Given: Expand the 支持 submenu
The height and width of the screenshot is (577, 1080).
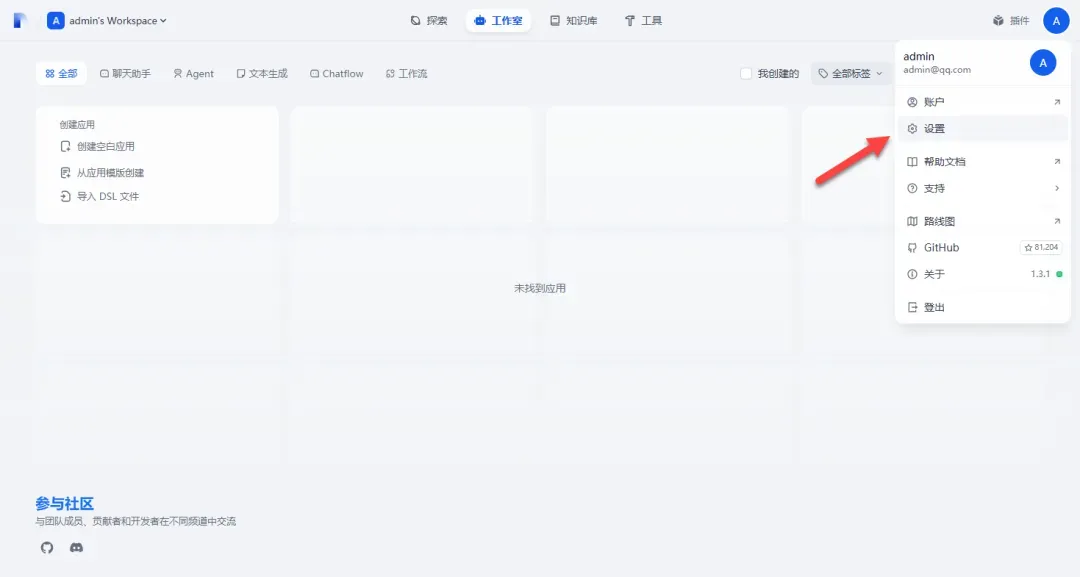Looking at the screenshot, I should pos(982,188).
